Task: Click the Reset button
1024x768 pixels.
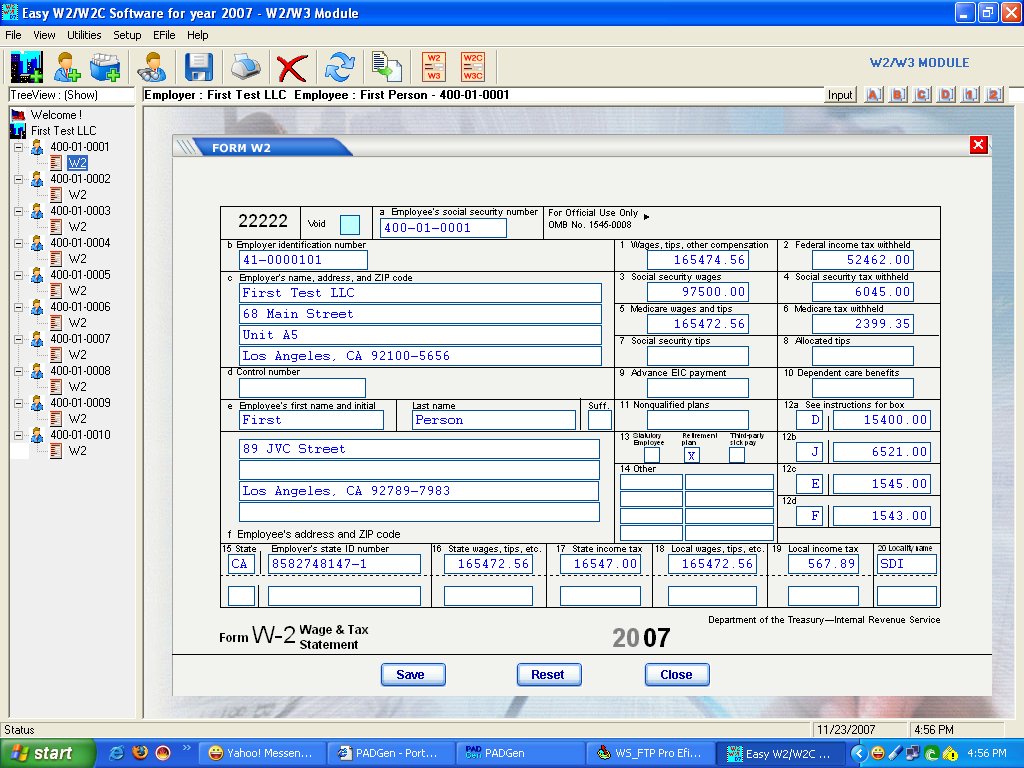Action: click(x=547, y=675)
